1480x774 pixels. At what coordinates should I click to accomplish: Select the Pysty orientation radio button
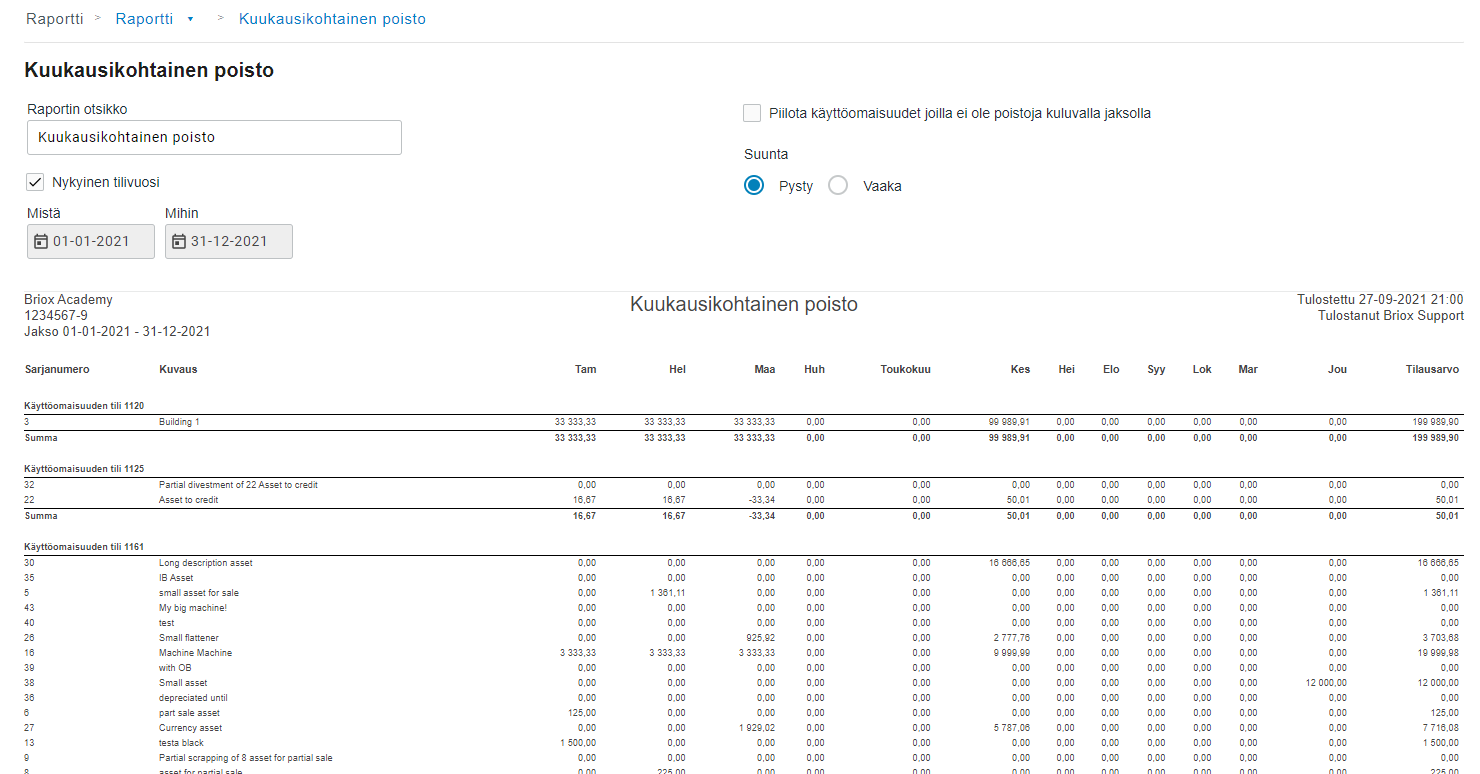click(x=754, y=186)
